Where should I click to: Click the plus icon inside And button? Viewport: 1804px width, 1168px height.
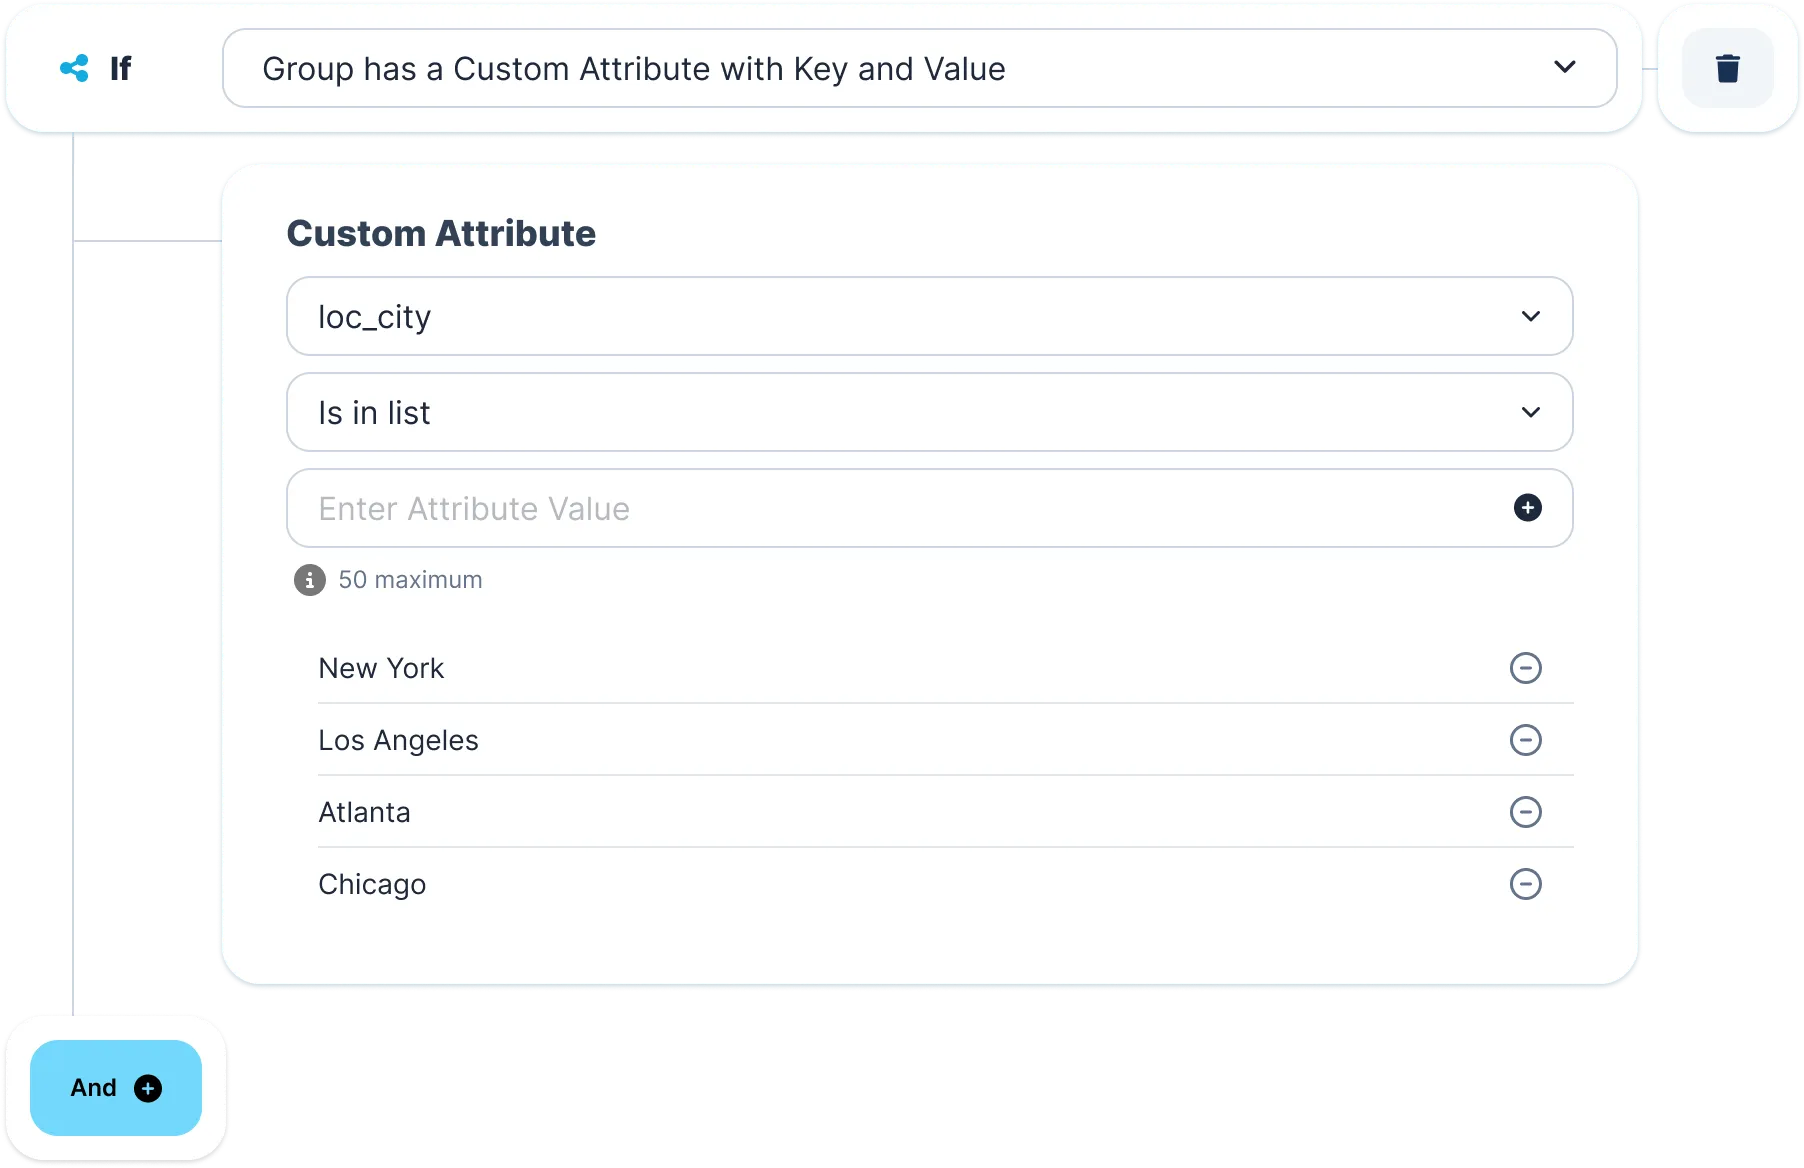point(148,1088)
